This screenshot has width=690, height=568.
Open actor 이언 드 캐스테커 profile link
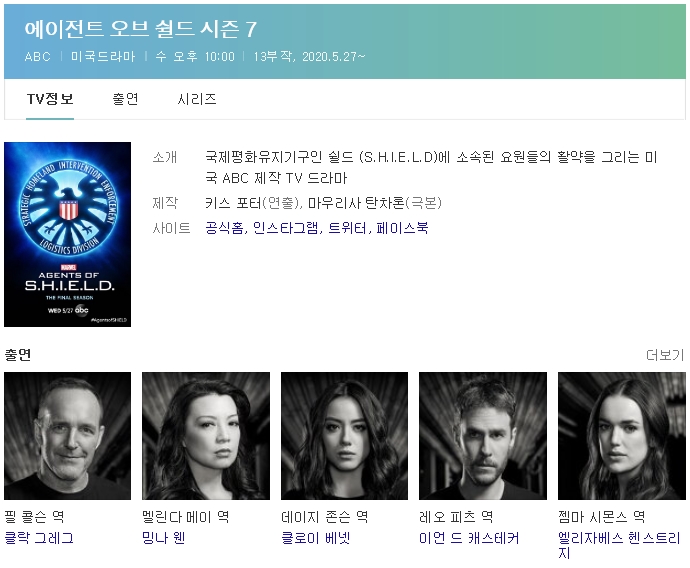click(469, 538)
